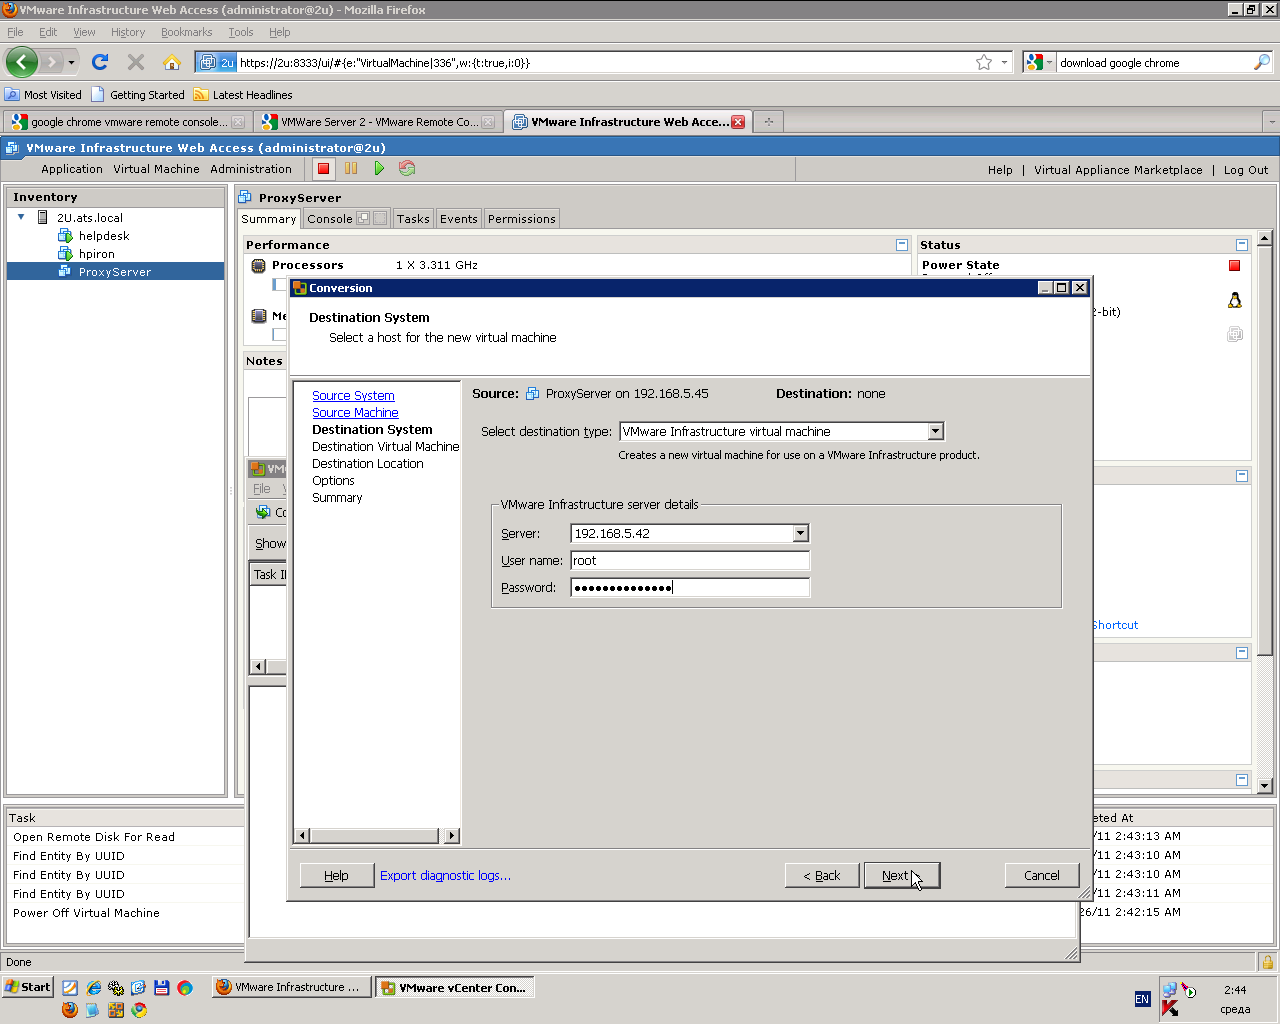Screen dimensions: 1280x1024
Task: Open the Firefox recent pages history dropdown
Action: coord(71,62)
